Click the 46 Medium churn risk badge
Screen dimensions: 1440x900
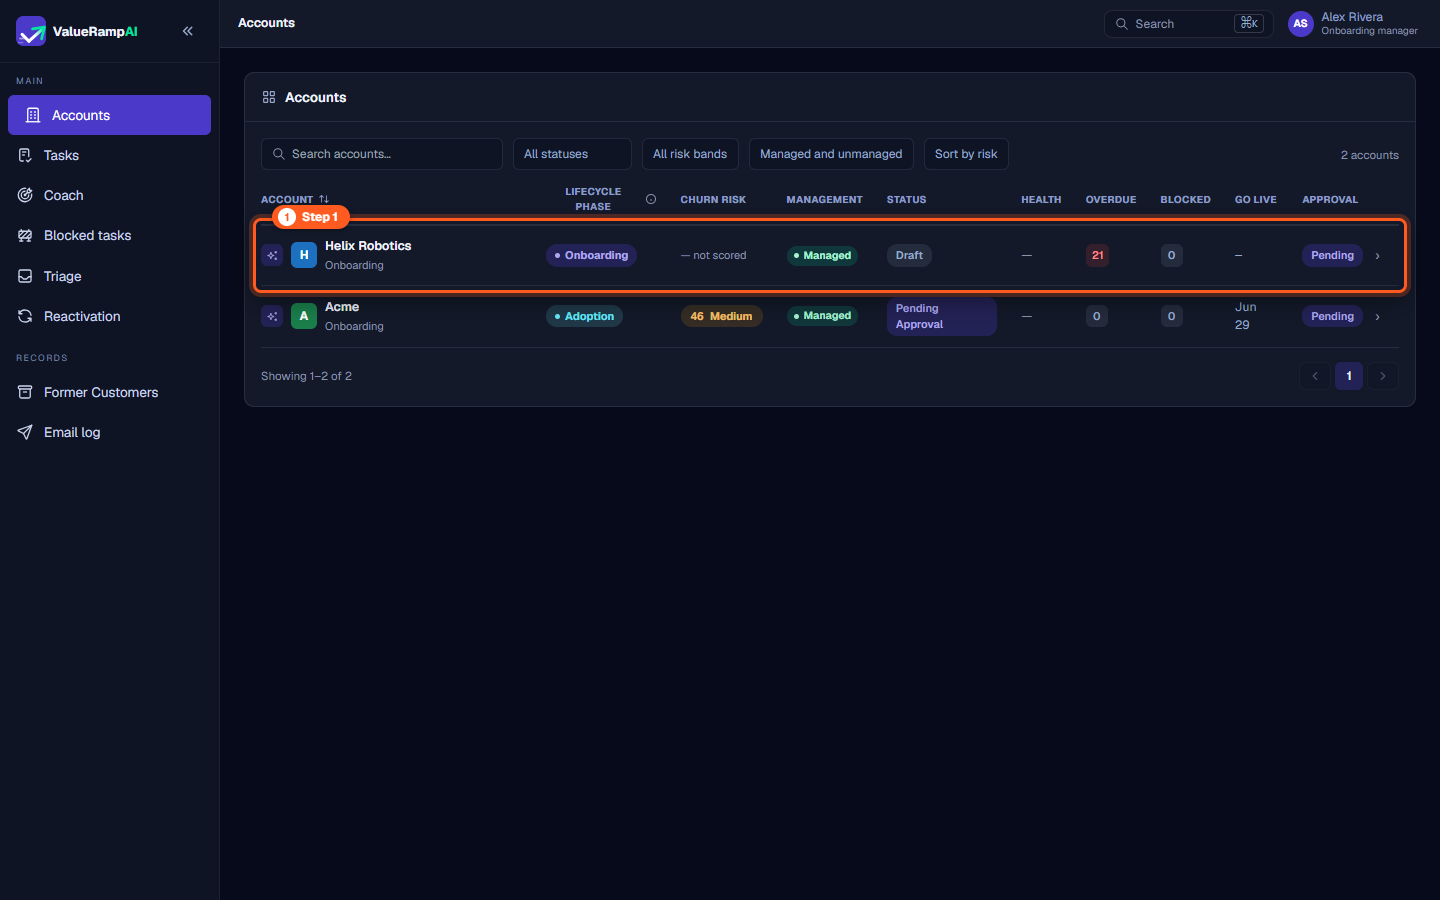coord(721,316)
